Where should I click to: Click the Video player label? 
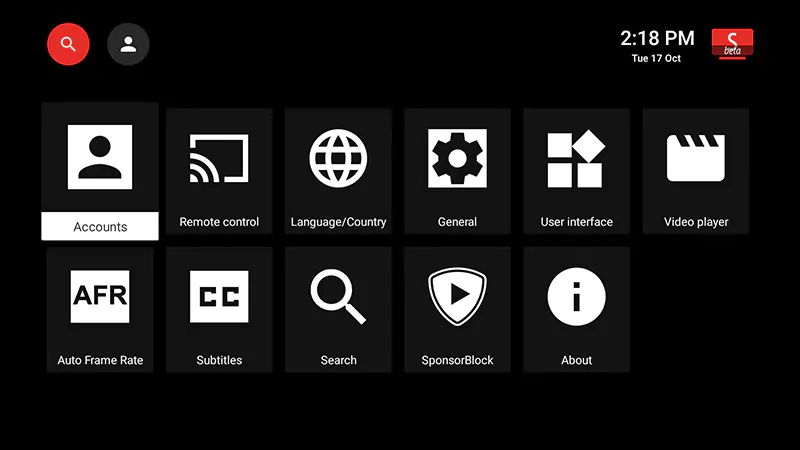tap(696, 222)
